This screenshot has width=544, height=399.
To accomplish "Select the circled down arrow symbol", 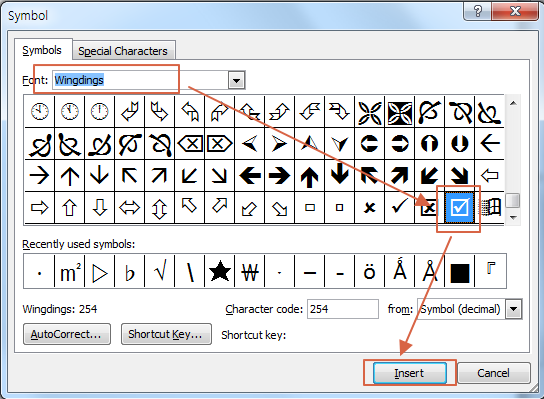I will 459,143.
